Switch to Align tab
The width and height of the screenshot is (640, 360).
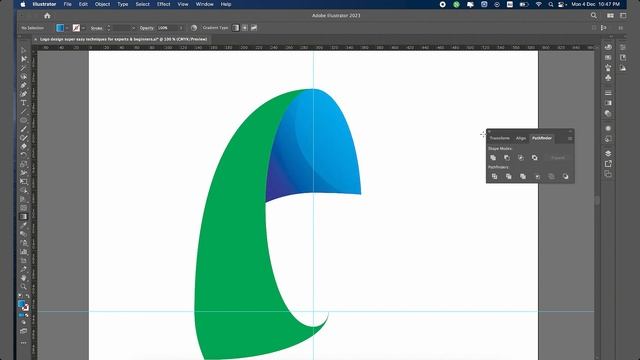coord(521,138)
